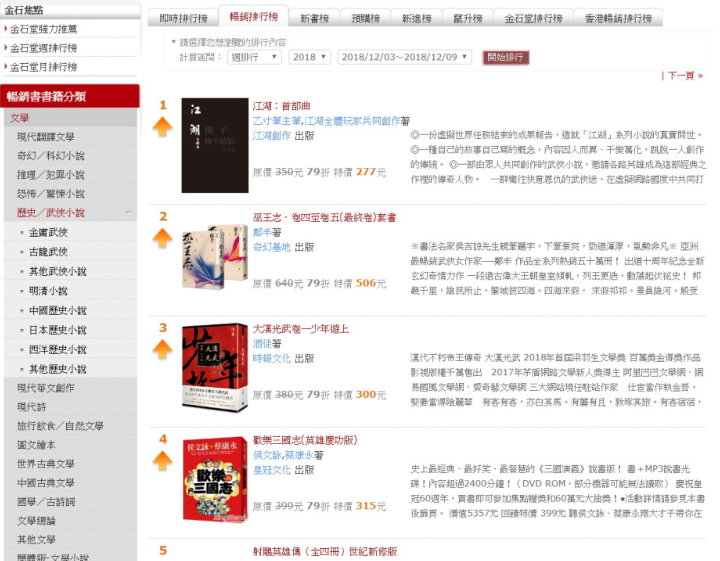
Task: Select 現代華文創作 category
Action: [46, 388]
